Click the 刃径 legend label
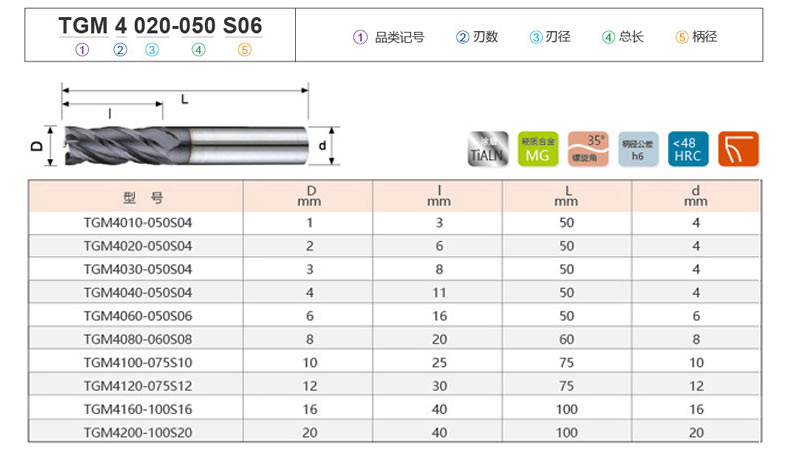This screenshot has width=790, height=451. pyautogui.click(x=558, y=37)
